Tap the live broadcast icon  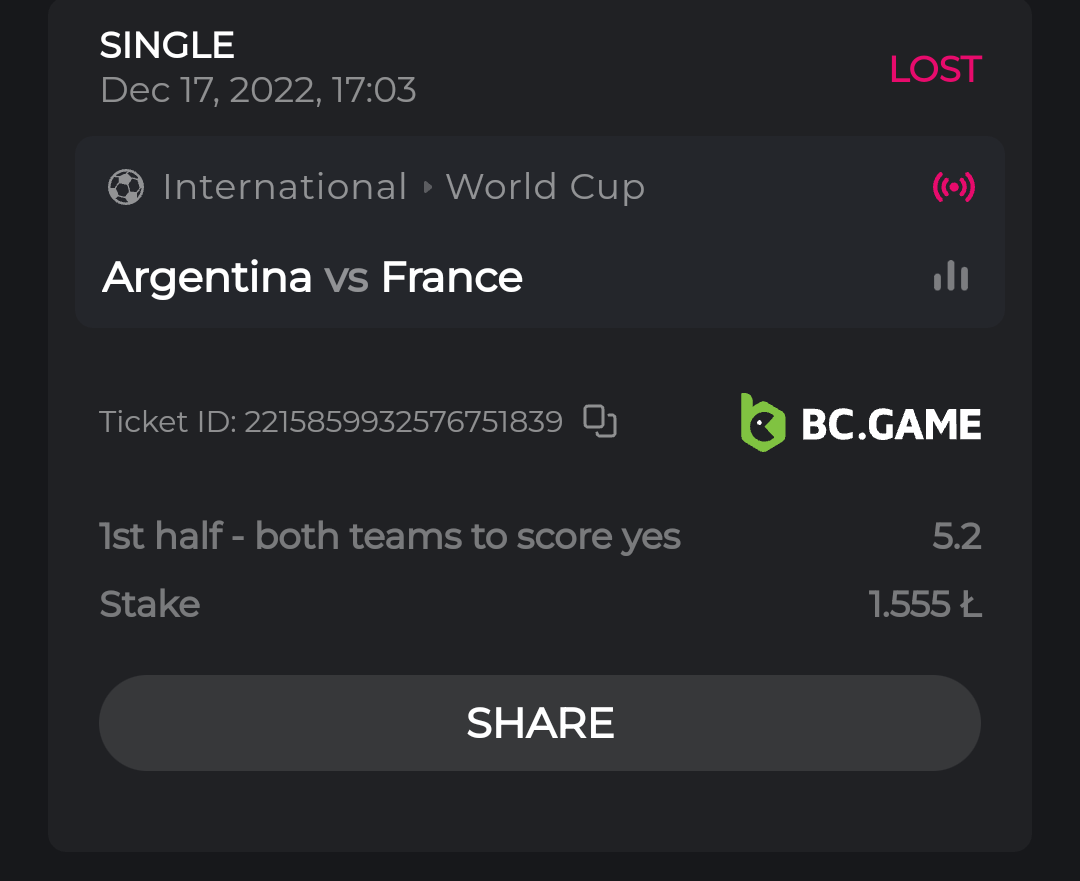tap(953, 187)
